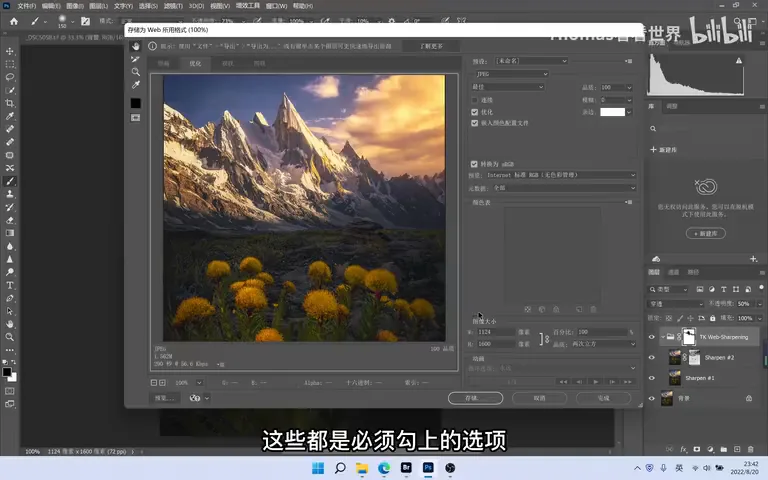Open layer opacity 50% dropdown
This screenshot has height=480, width=768.
[x=760, y=304]
